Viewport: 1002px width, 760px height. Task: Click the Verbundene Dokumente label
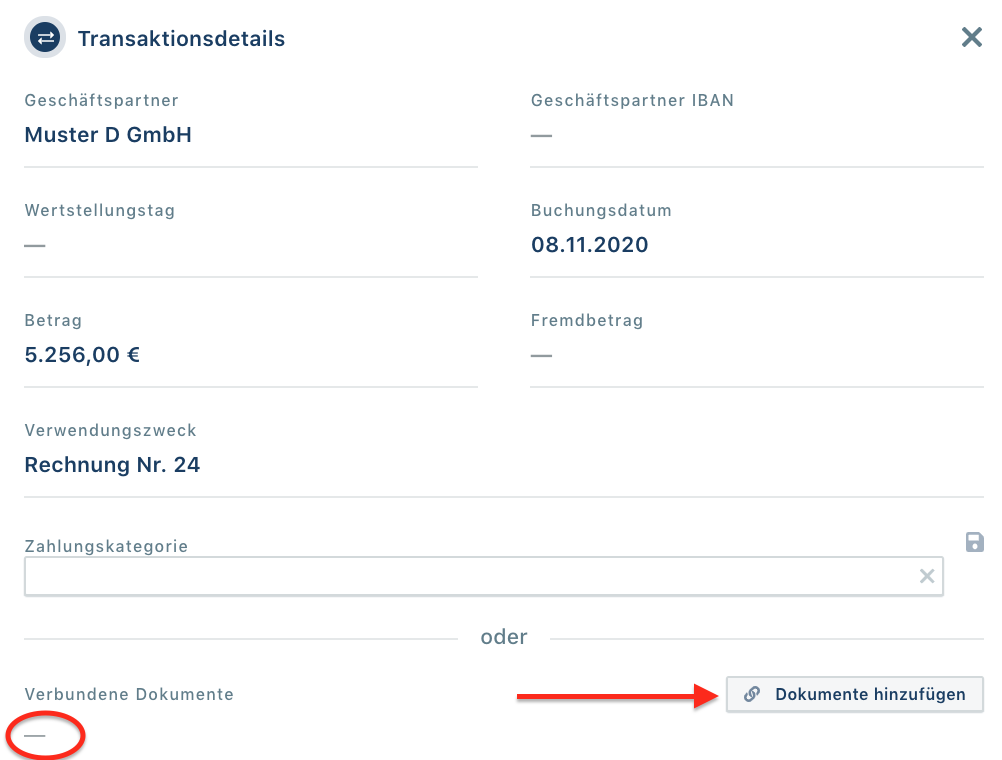128,694
